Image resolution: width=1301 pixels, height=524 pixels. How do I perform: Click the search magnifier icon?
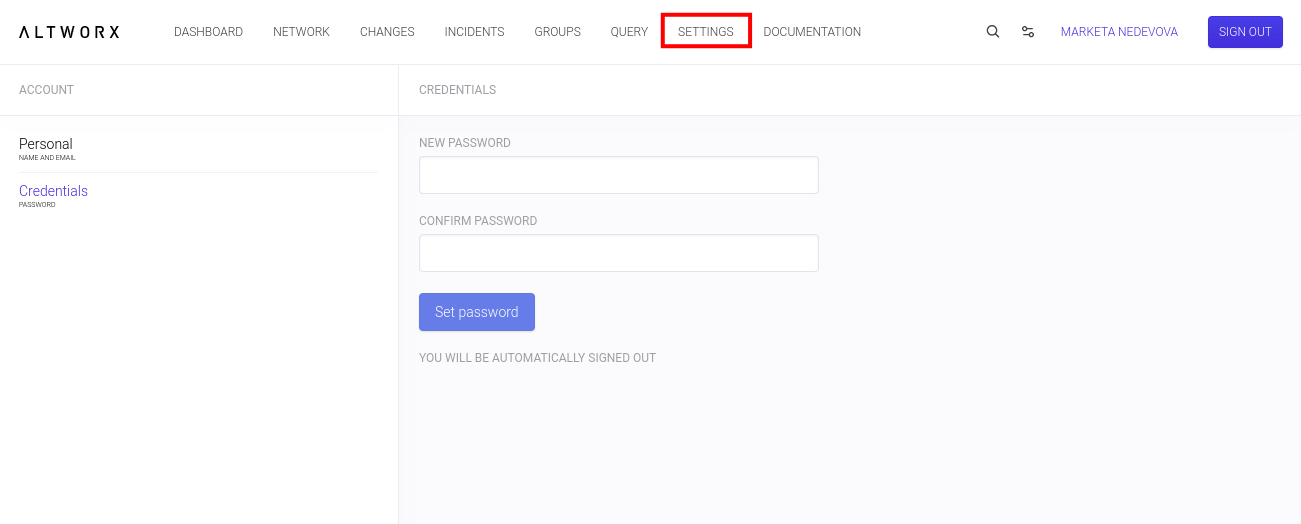(993, 32)
